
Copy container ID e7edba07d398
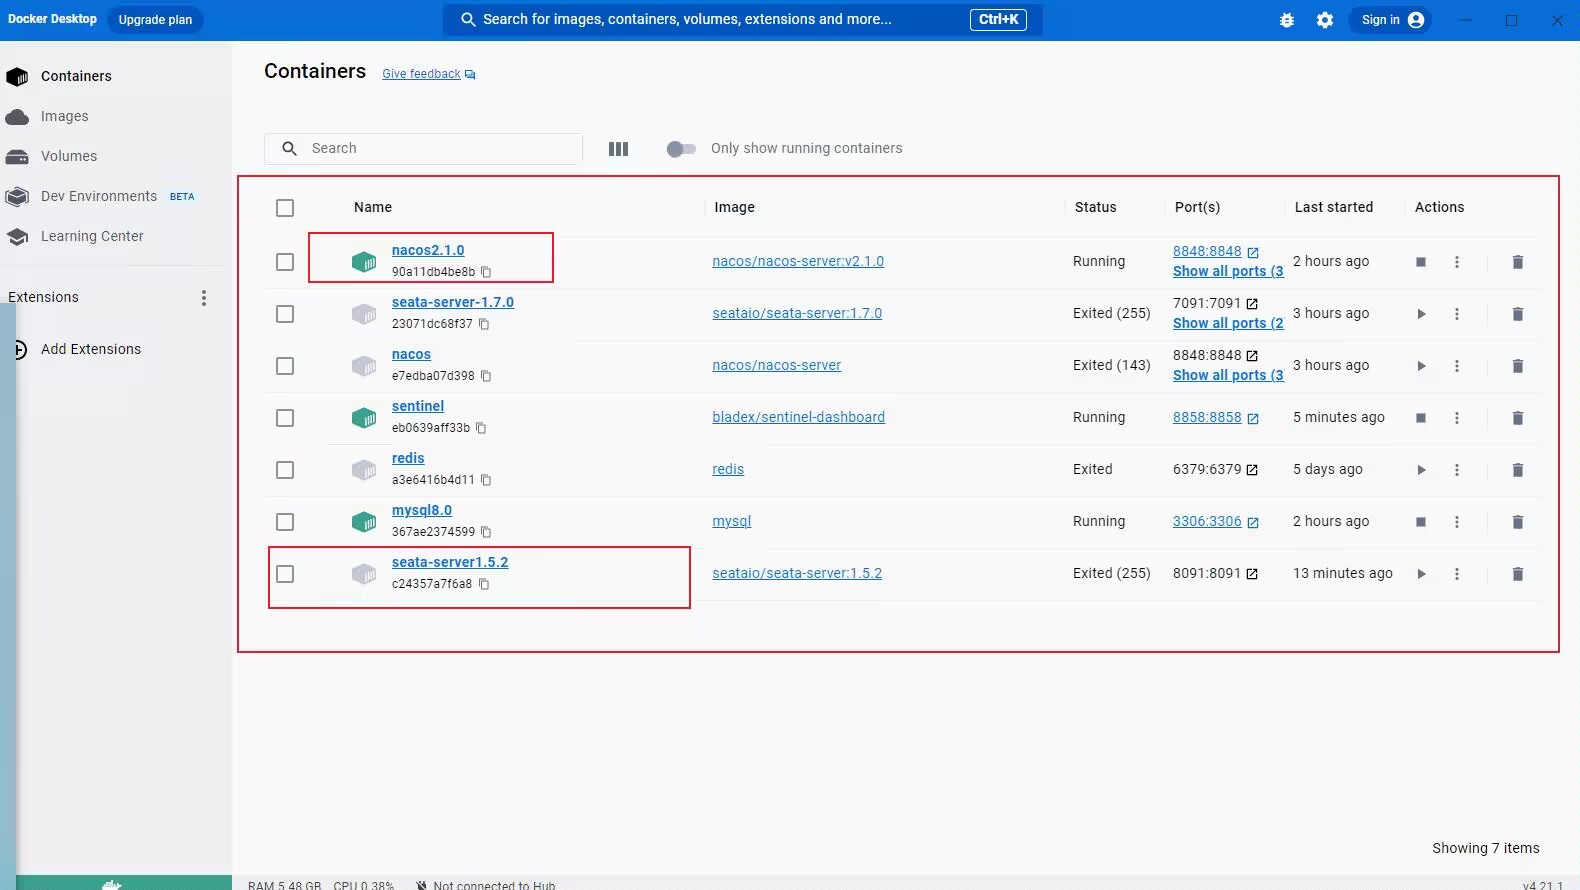486,376
